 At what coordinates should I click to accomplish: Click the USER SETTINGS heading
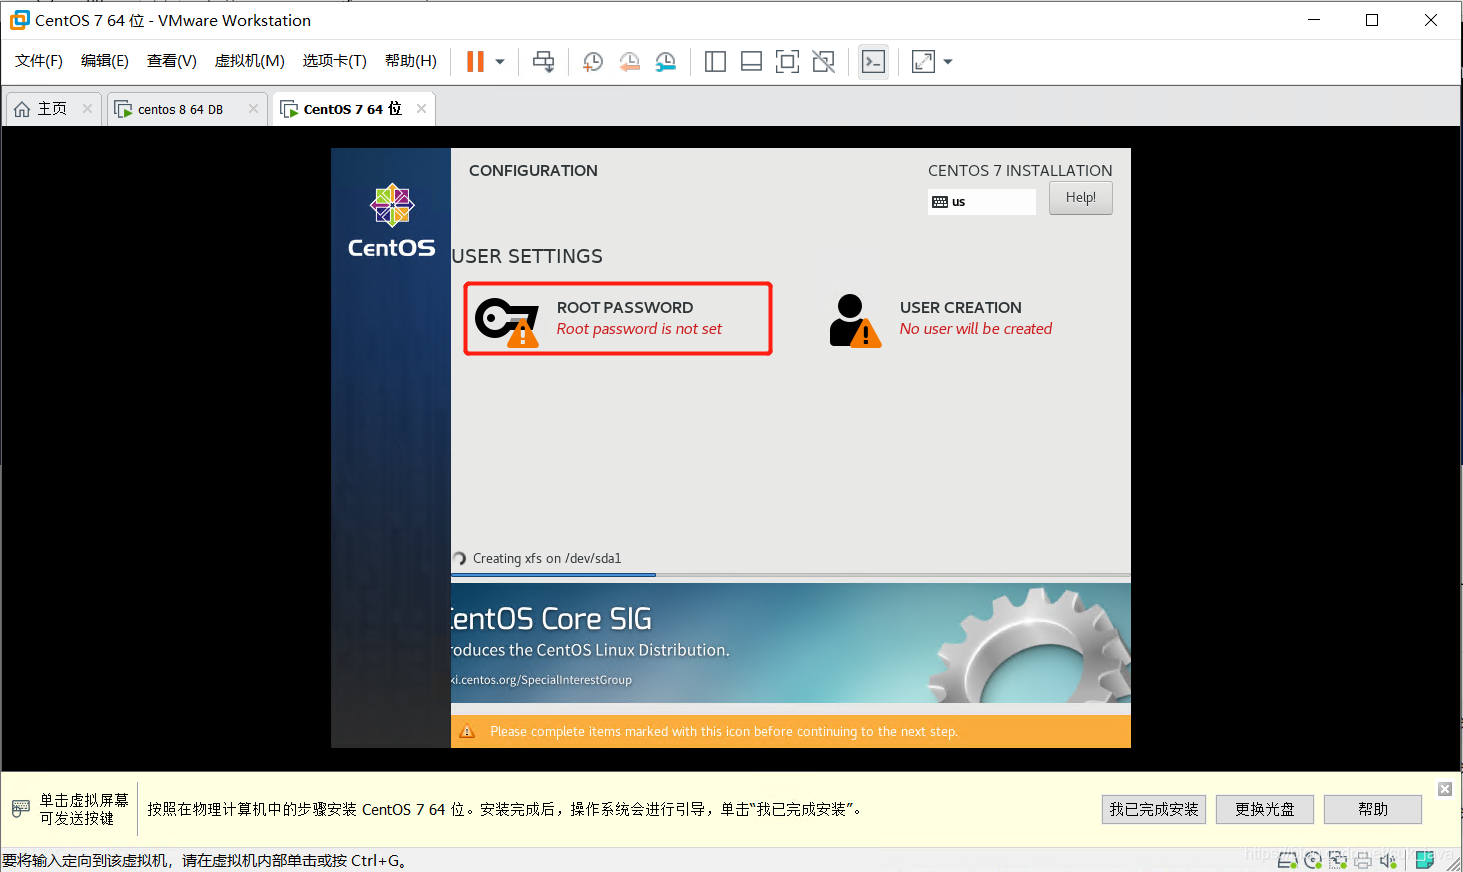527,257
